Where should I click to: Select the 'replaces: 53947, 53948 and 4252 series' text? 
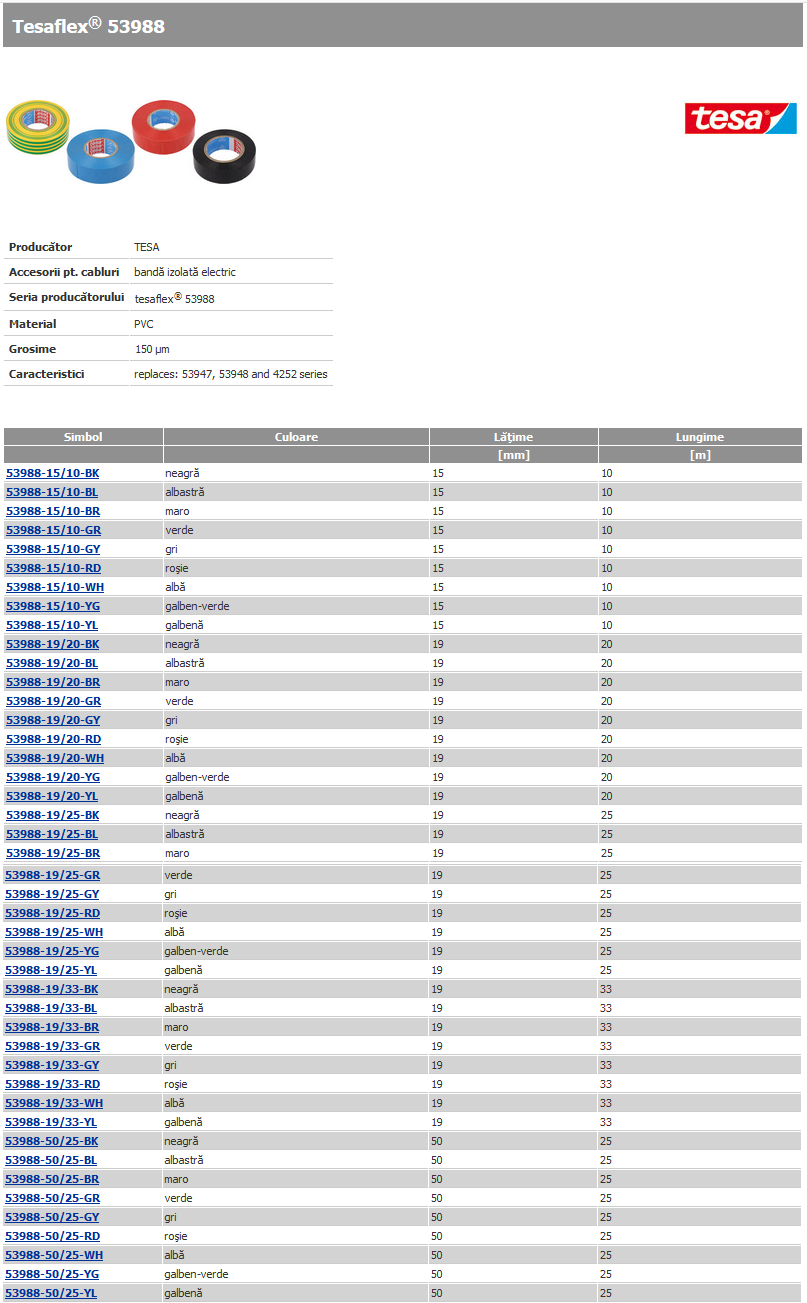click(231, 374)
